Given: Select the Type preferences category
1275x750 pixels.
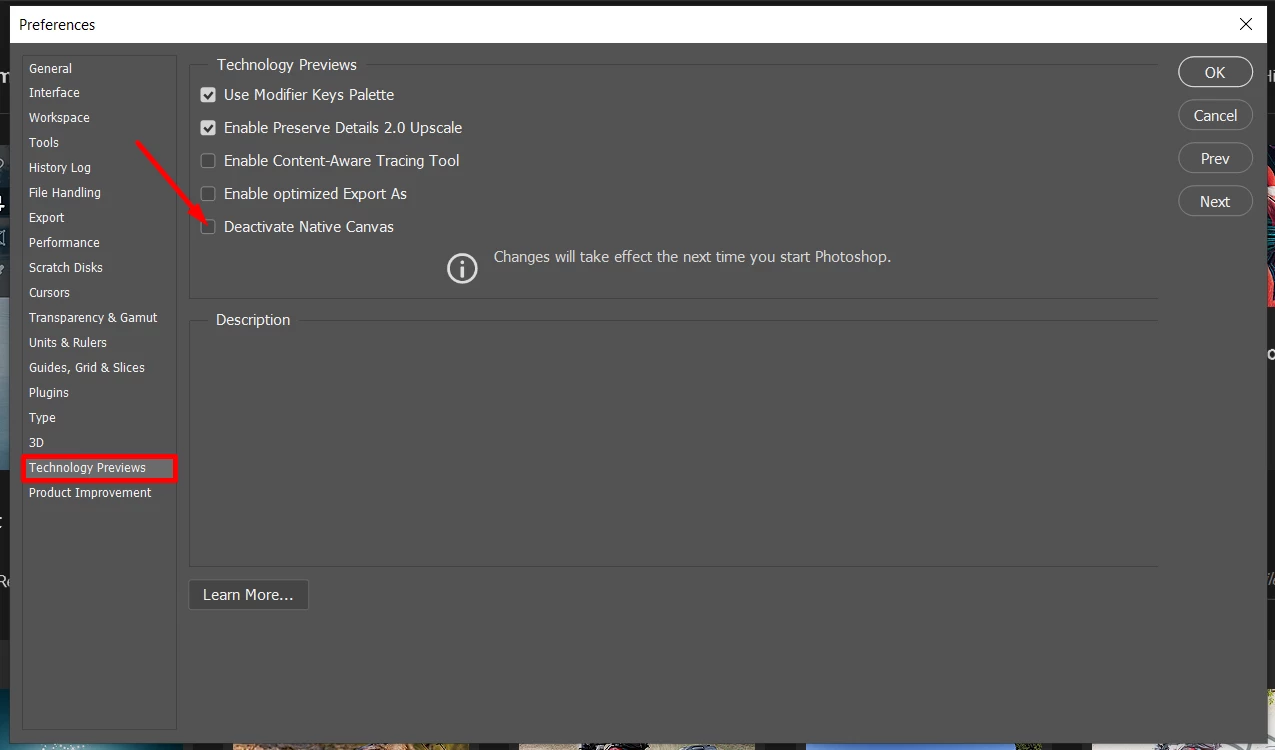Looking at the screenshot, I should pos(42,418).
